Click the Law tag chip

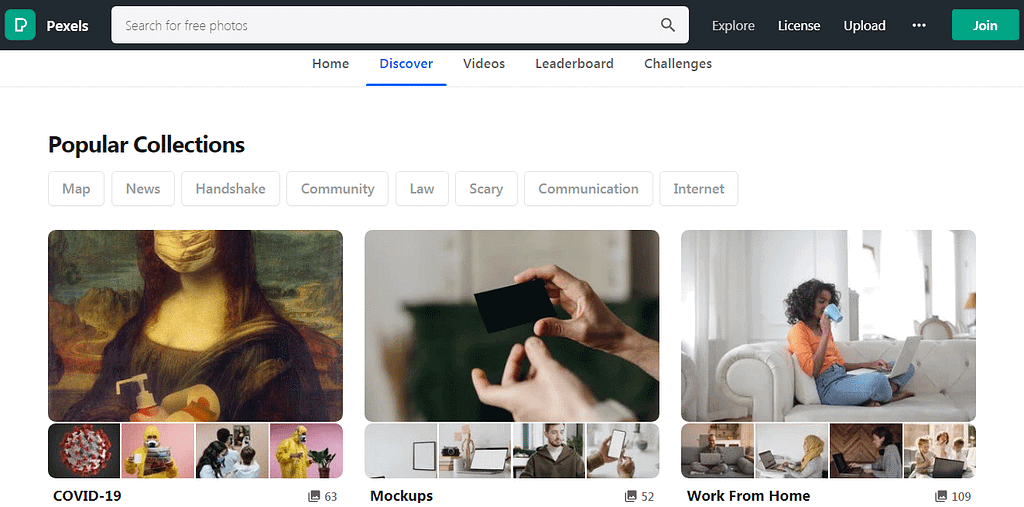422,189
